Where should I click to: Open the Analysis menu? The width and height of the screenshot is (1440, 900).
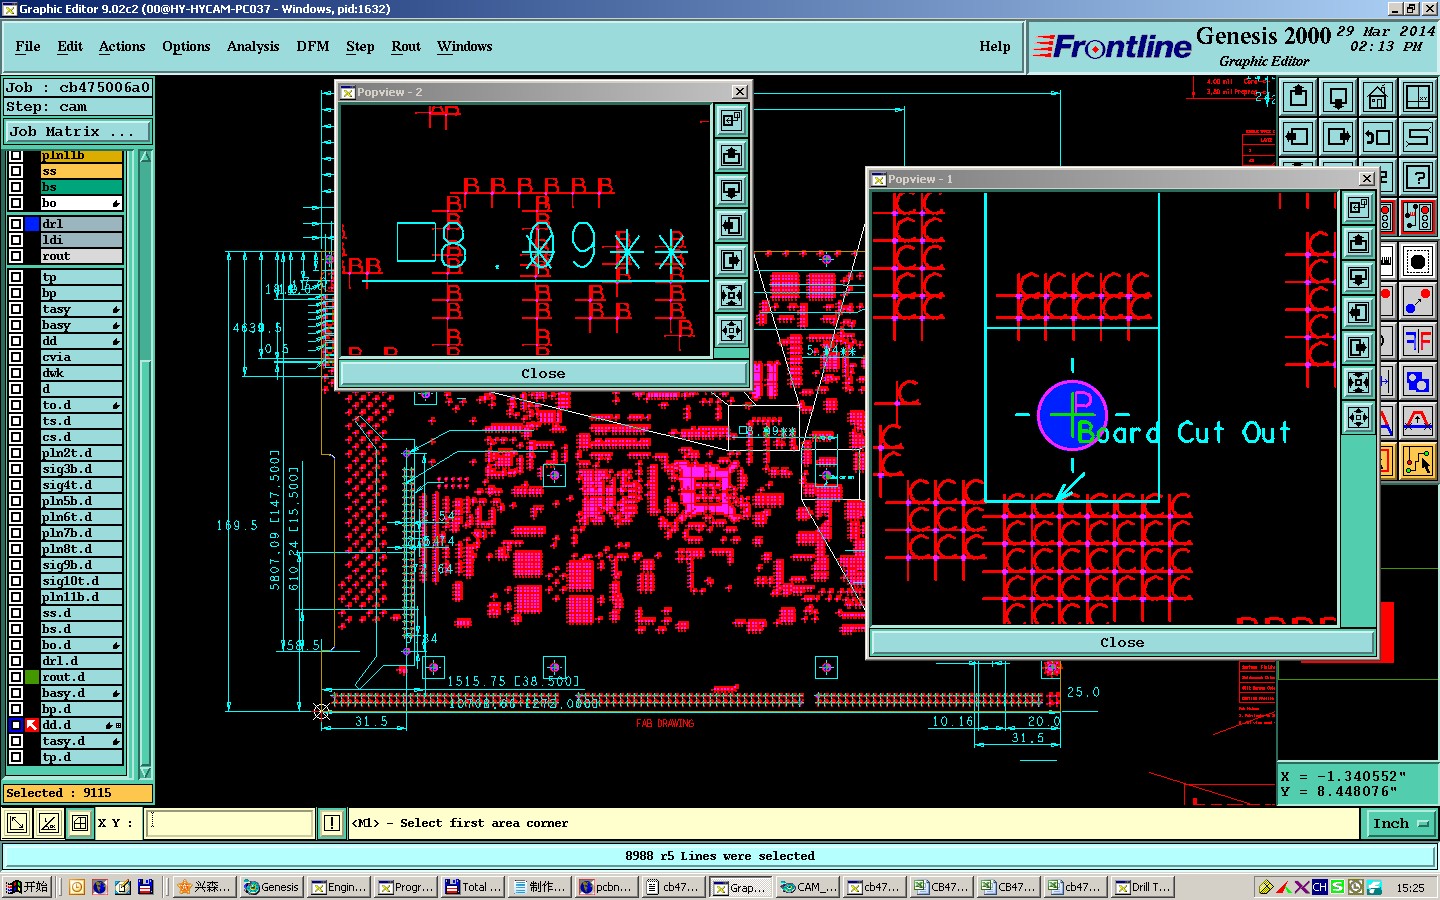click(253, 47)
